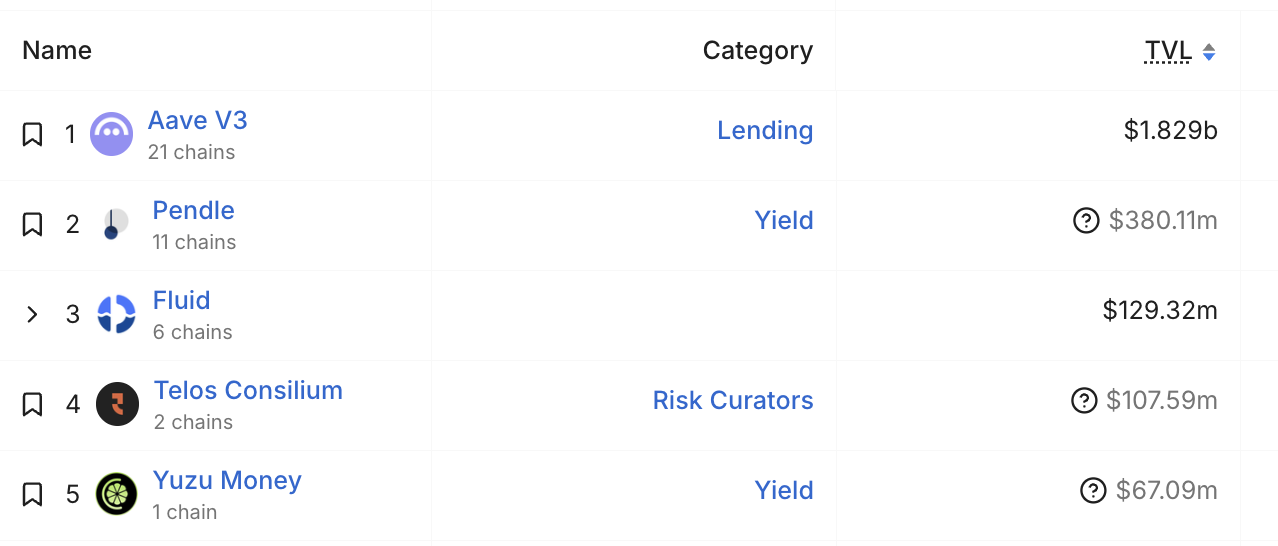Click the Fluid protocol logo icon
Screen dimensions: 1278x546
click(x=116, y=314)
